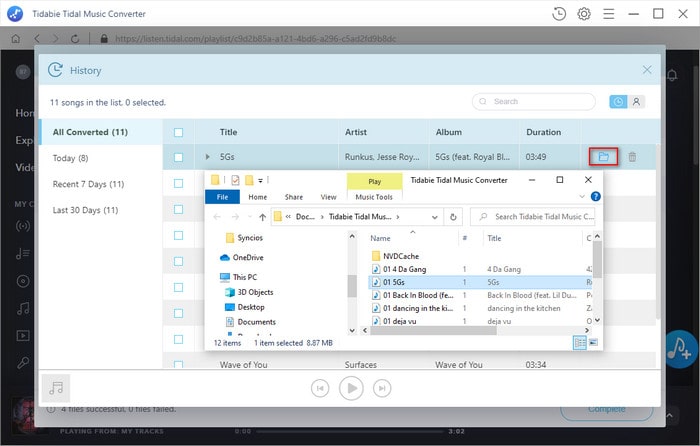Expand the Explorer ribbon chevron
The width and height of the screenshot is (700, 446).
582,196
